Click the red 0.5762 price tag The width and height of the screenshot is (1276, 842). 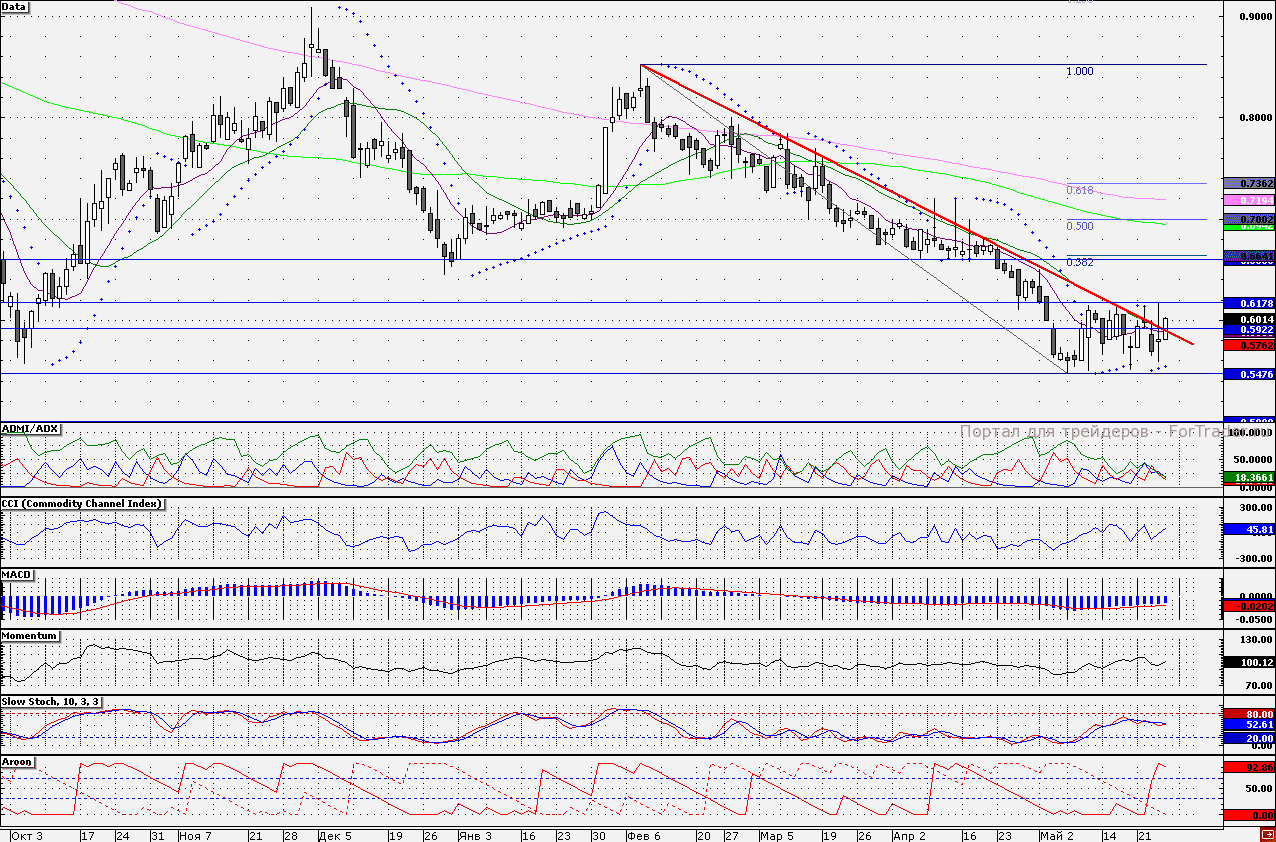click(1248, 345)
